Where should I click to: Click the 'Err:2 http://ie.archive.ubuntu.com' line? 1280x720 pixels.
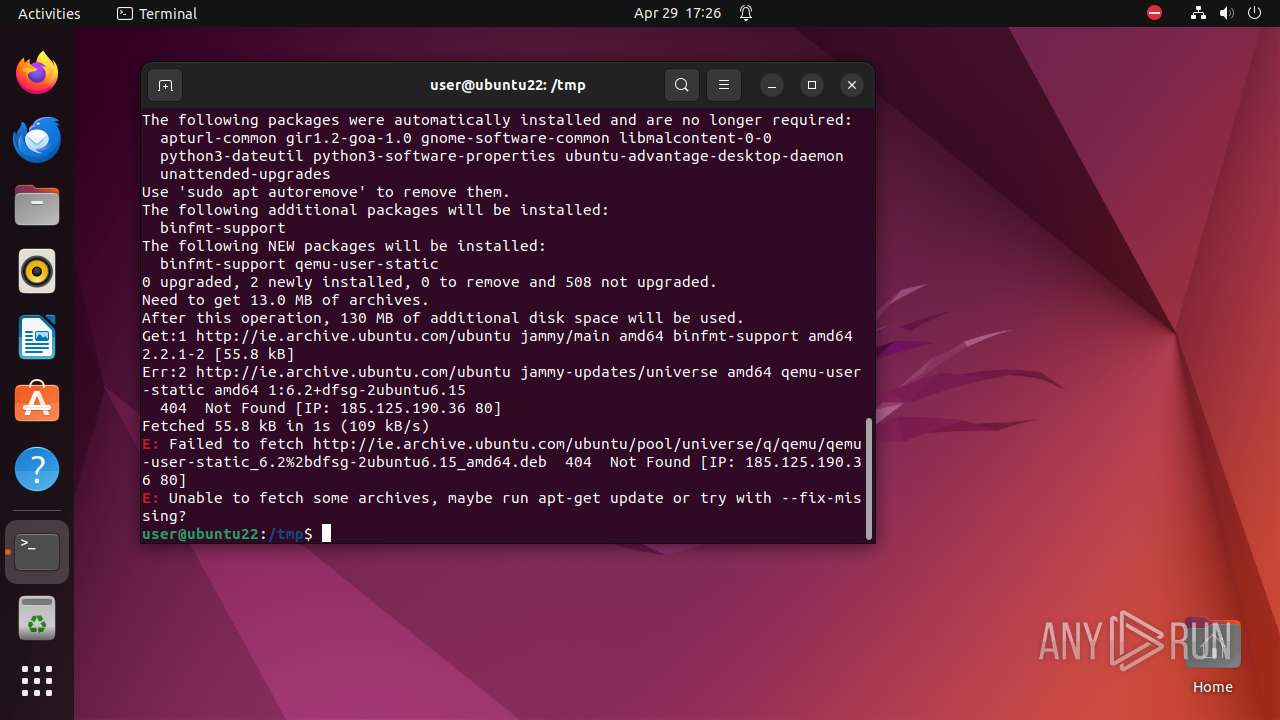[501, 381]
